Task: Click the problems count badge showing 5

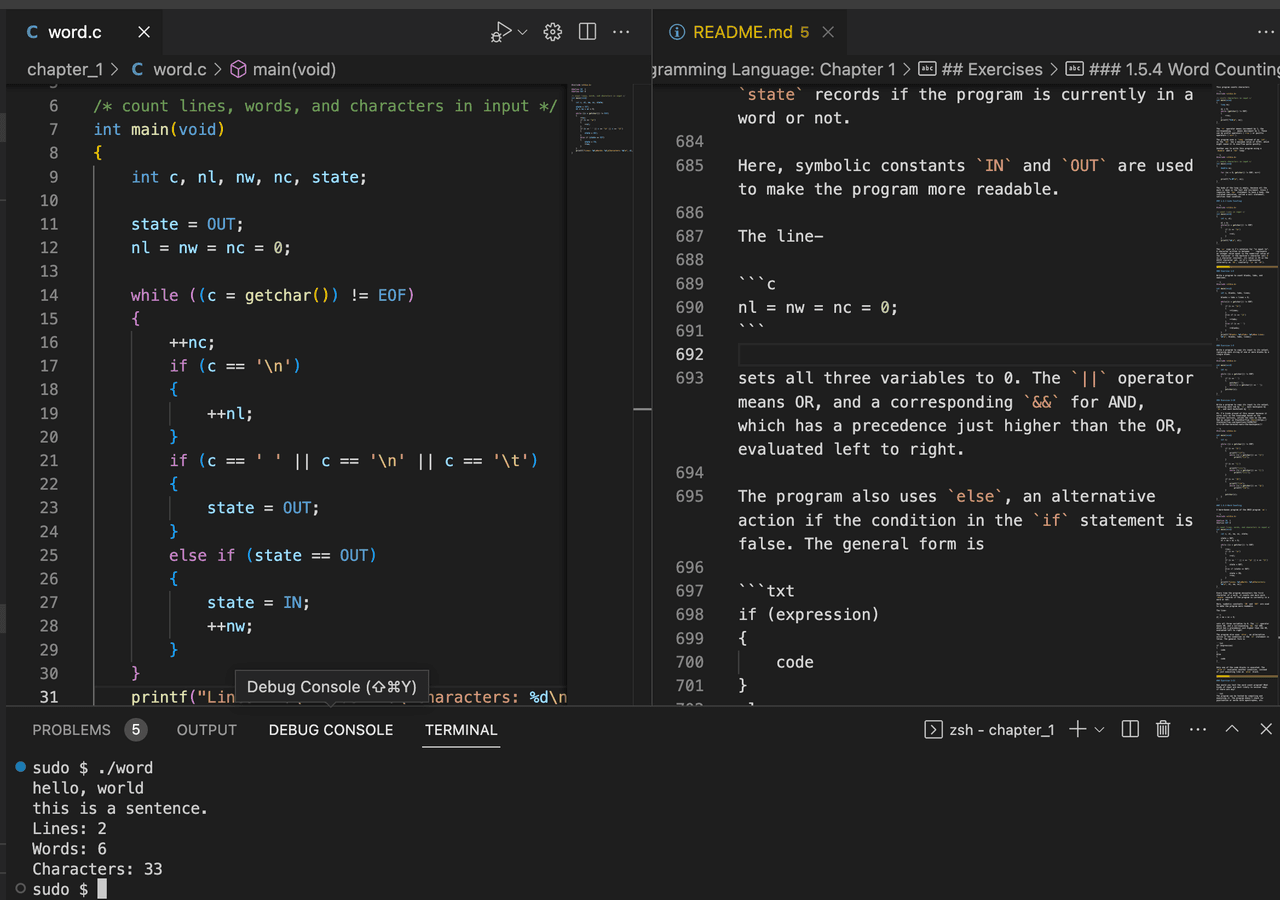Action: click(x=136, y=730)
